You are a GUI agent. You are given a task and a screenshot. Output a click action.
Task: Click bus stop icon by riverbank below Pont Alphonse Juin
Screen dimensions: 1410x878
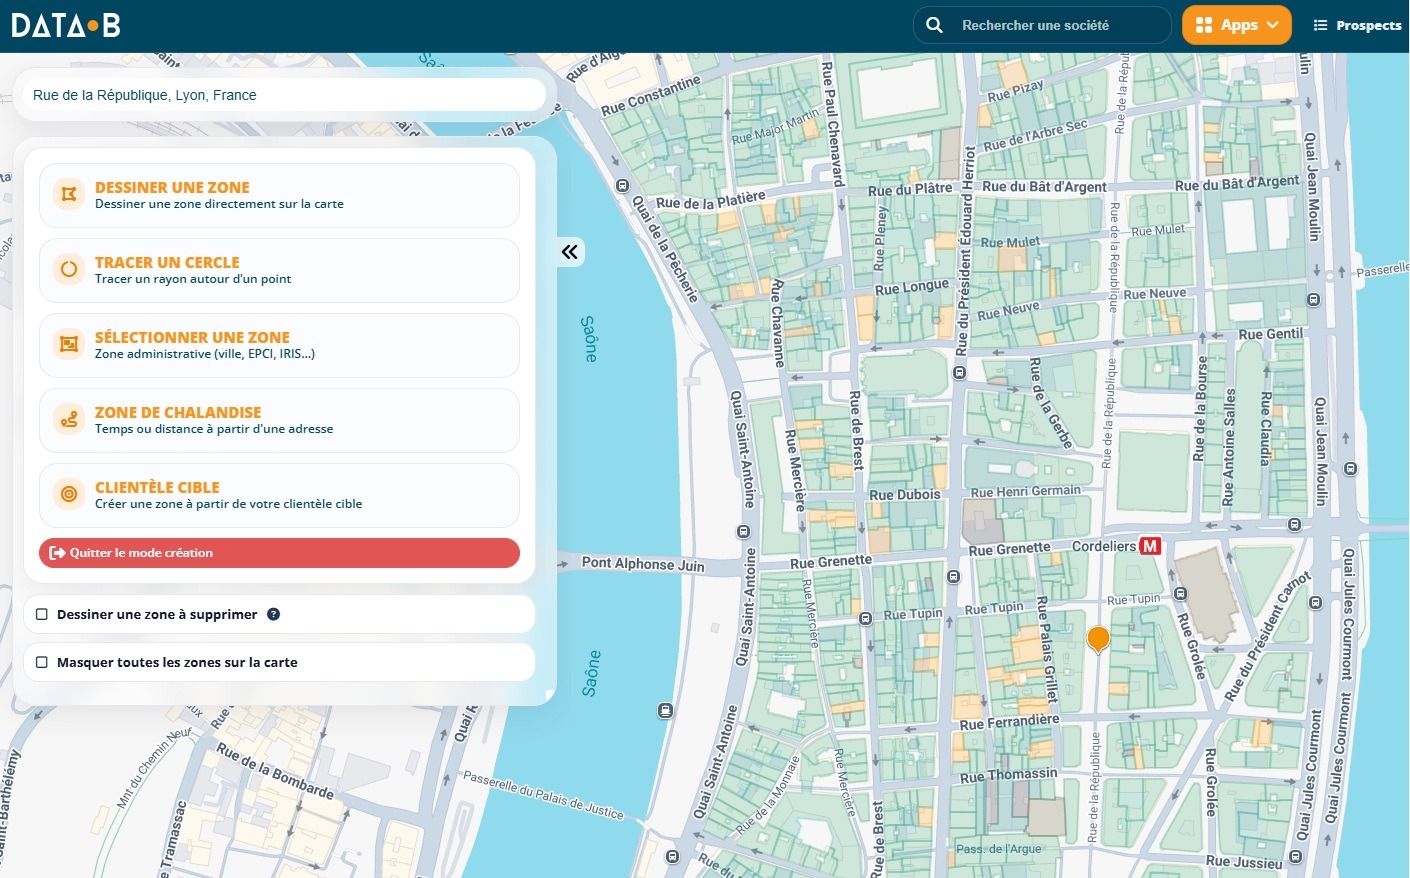pyautogui.click(x=665, y=711)
